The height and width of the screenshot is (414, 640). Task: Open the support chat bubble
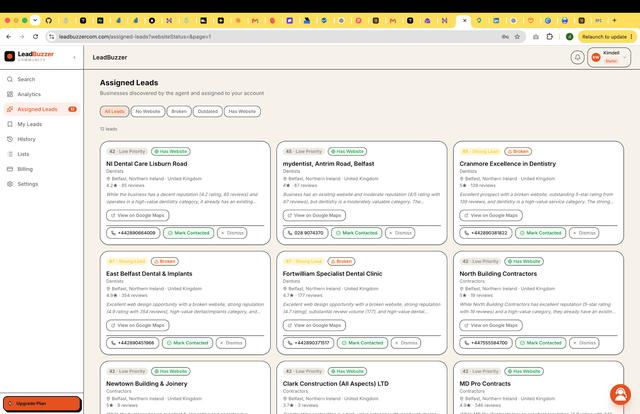pyautogui.click(x=620, y=394)
